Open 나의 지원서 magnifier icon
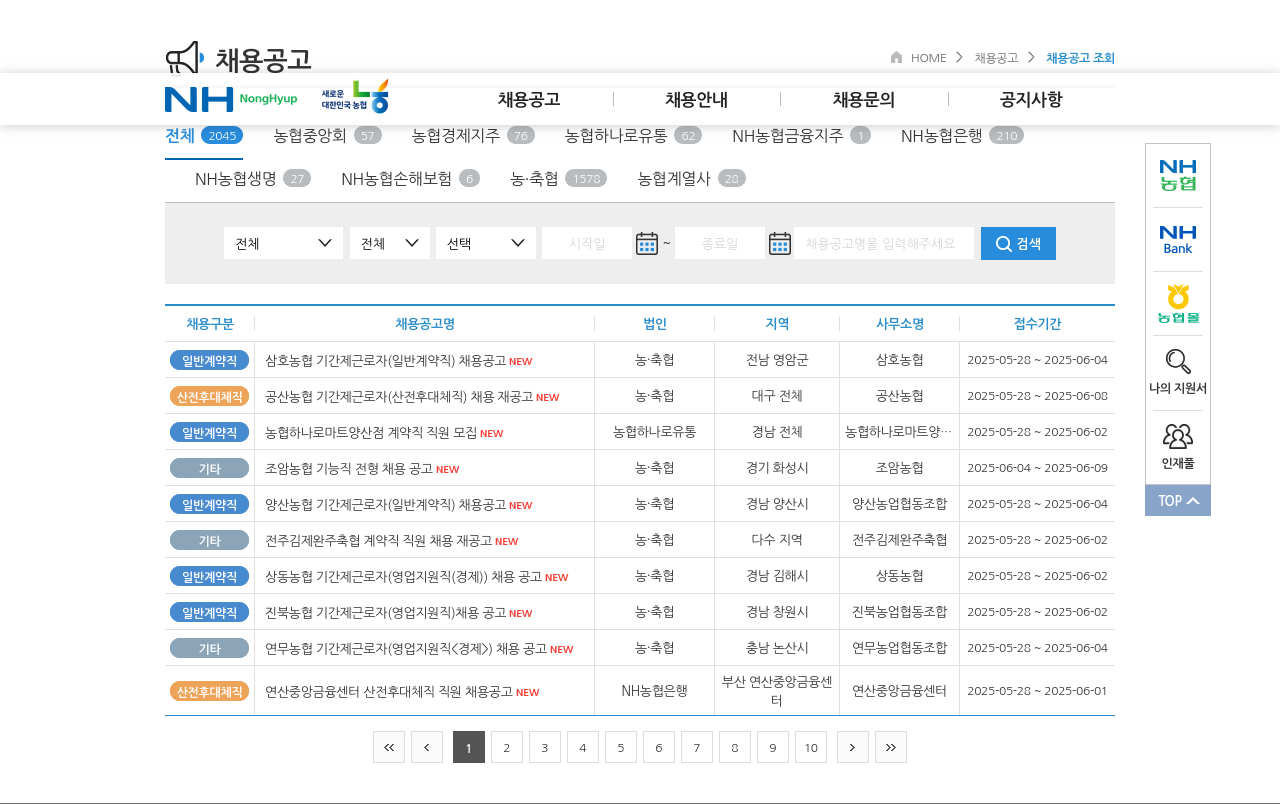Viewport: 1280px width, 804px height. click(x=1178, y=361)
